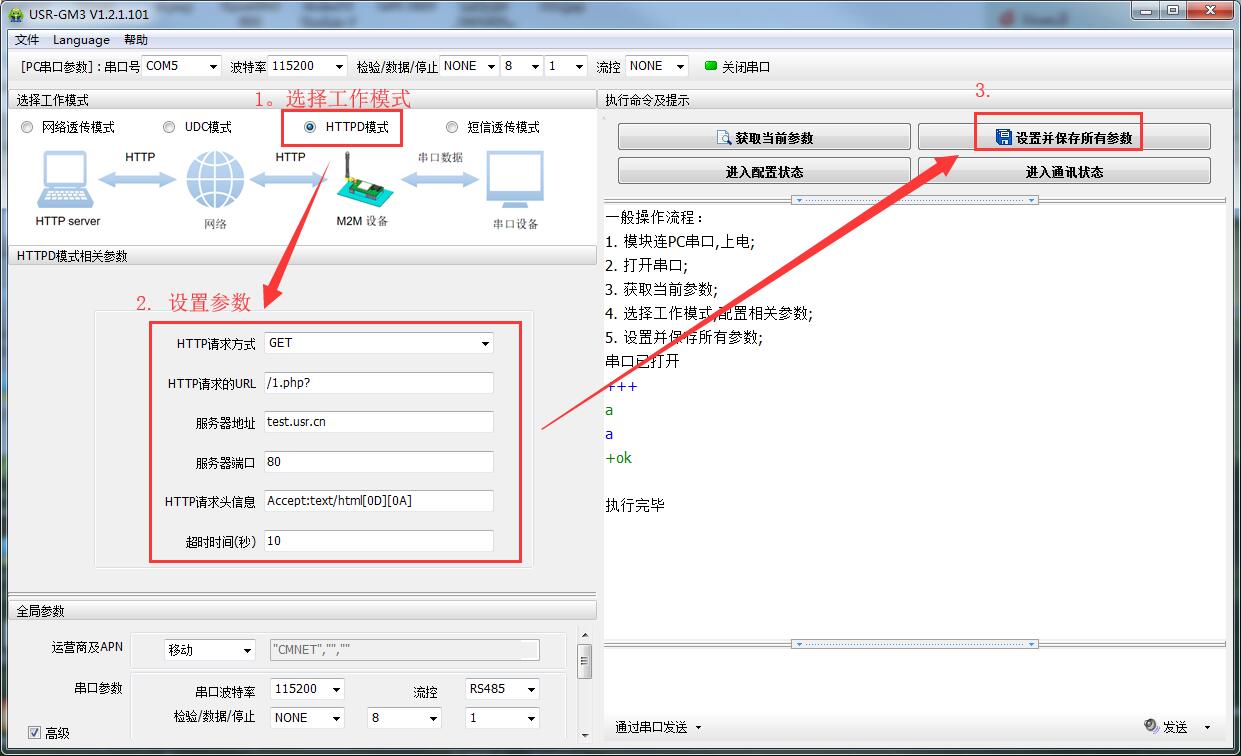Choose the SMS transparent mode radio button
The image size is (1241, 756).
coord(452,127)
